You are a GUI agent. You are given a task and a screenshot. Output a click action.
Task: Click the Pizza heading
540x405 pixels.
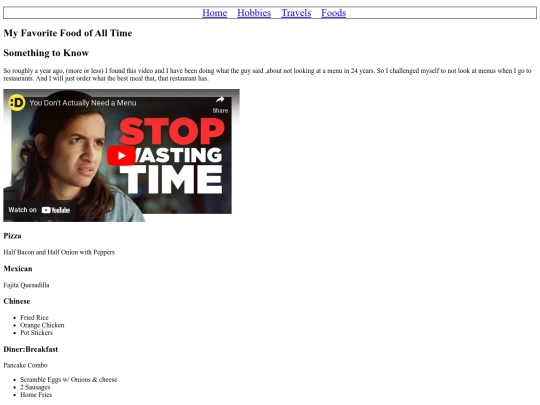[x=12, y=236]
